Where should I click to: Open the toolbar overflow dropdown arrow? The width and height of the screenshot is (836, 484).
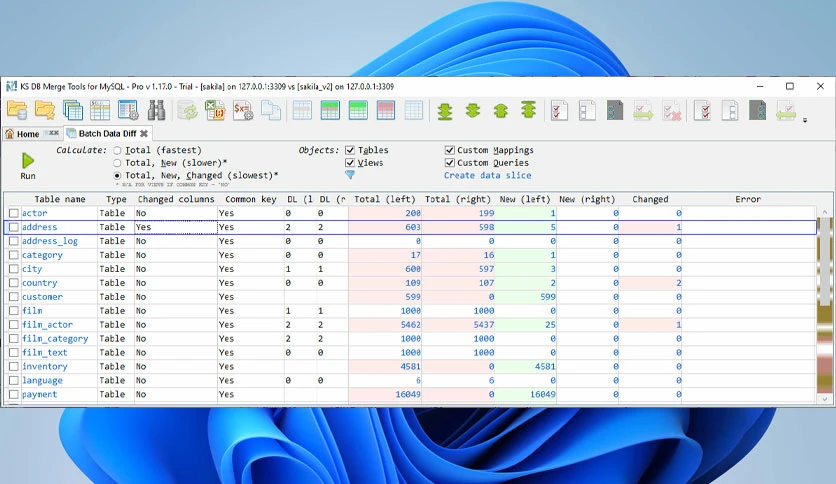pyautogui.click(x=805, y=120)
